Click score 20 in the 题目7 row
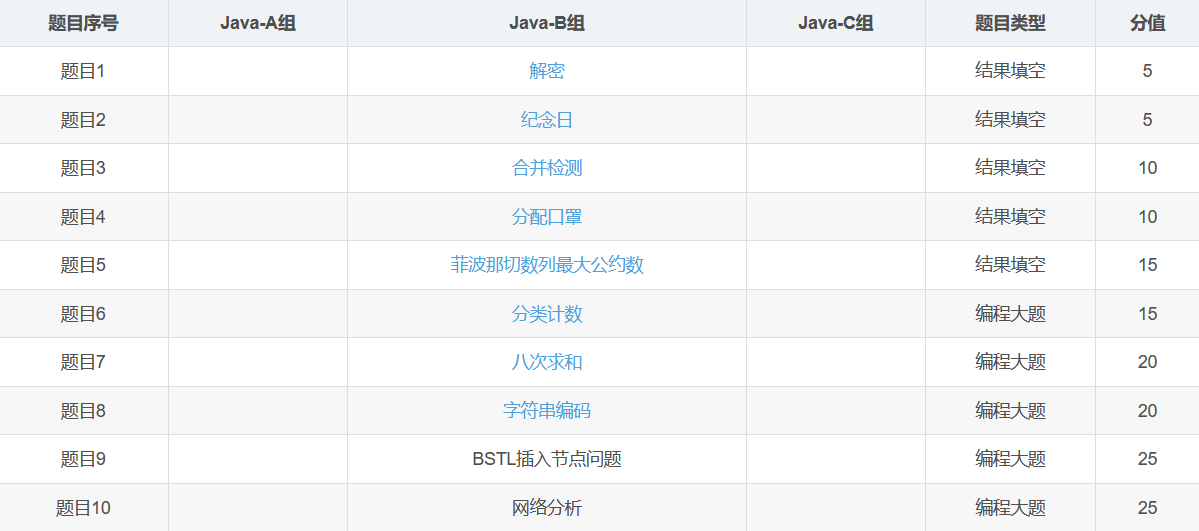Viewport: 1199px width, 531px height. [1147, 362]
